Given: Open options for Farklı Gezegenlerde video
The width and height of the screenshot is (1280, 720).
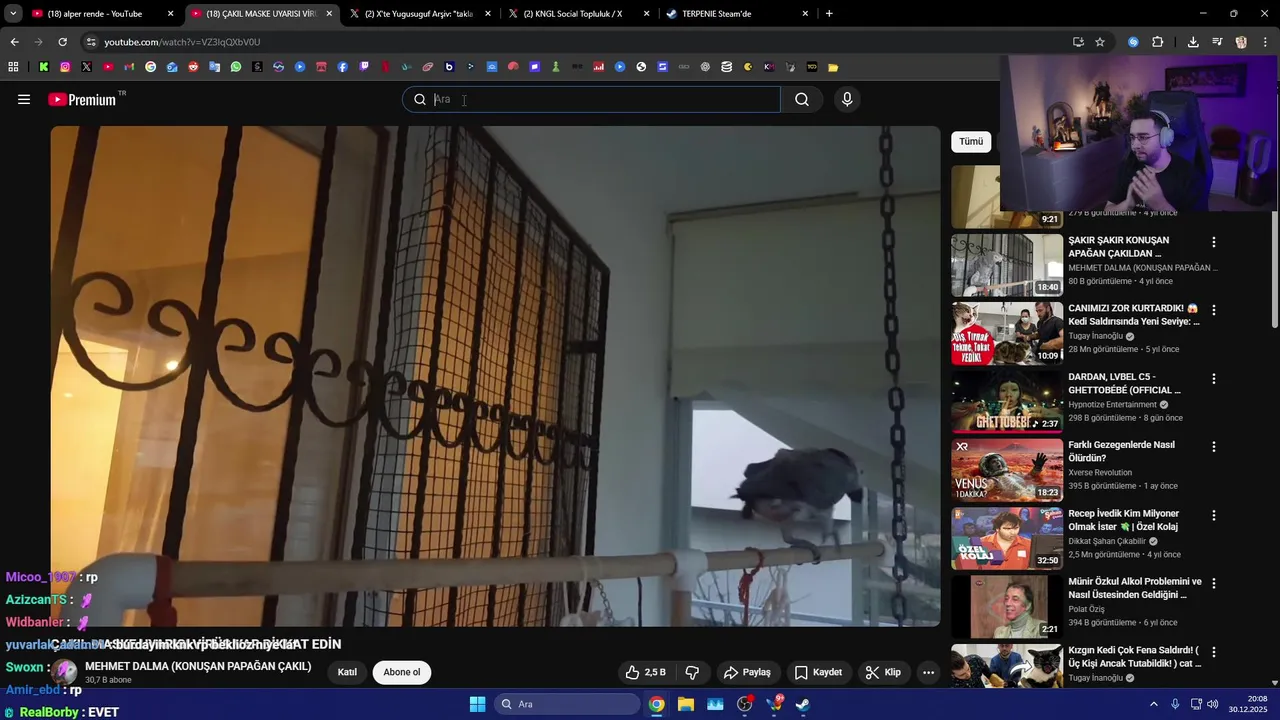Looking at the screenshot, I should point(1214,447).
